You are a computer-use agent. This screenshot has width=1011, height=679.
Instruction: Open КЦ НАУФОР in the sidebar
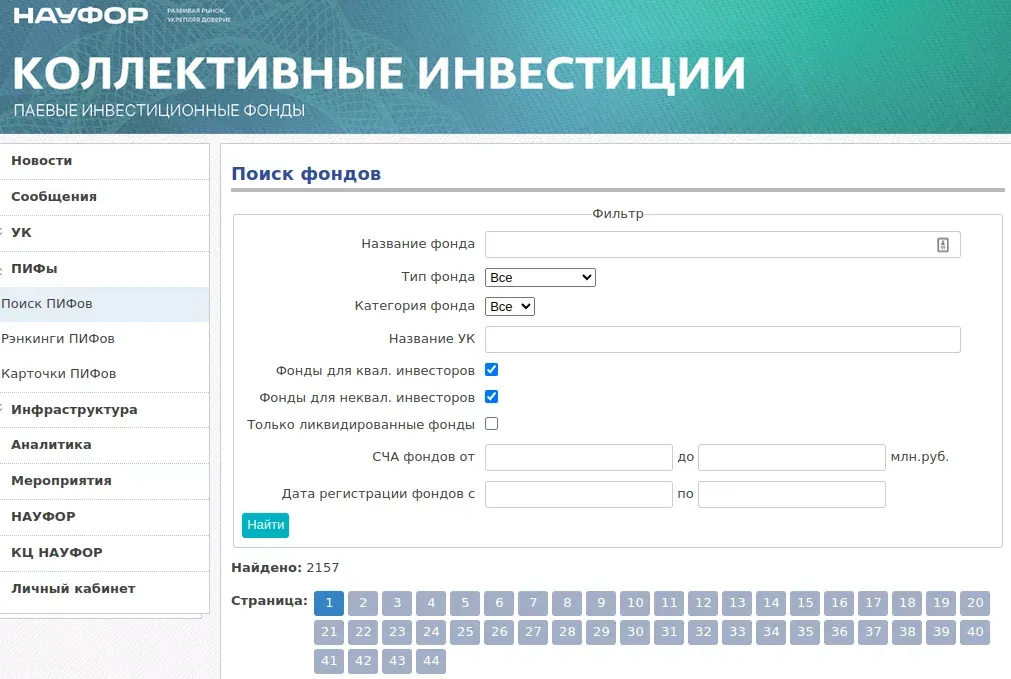click(57, 553)
